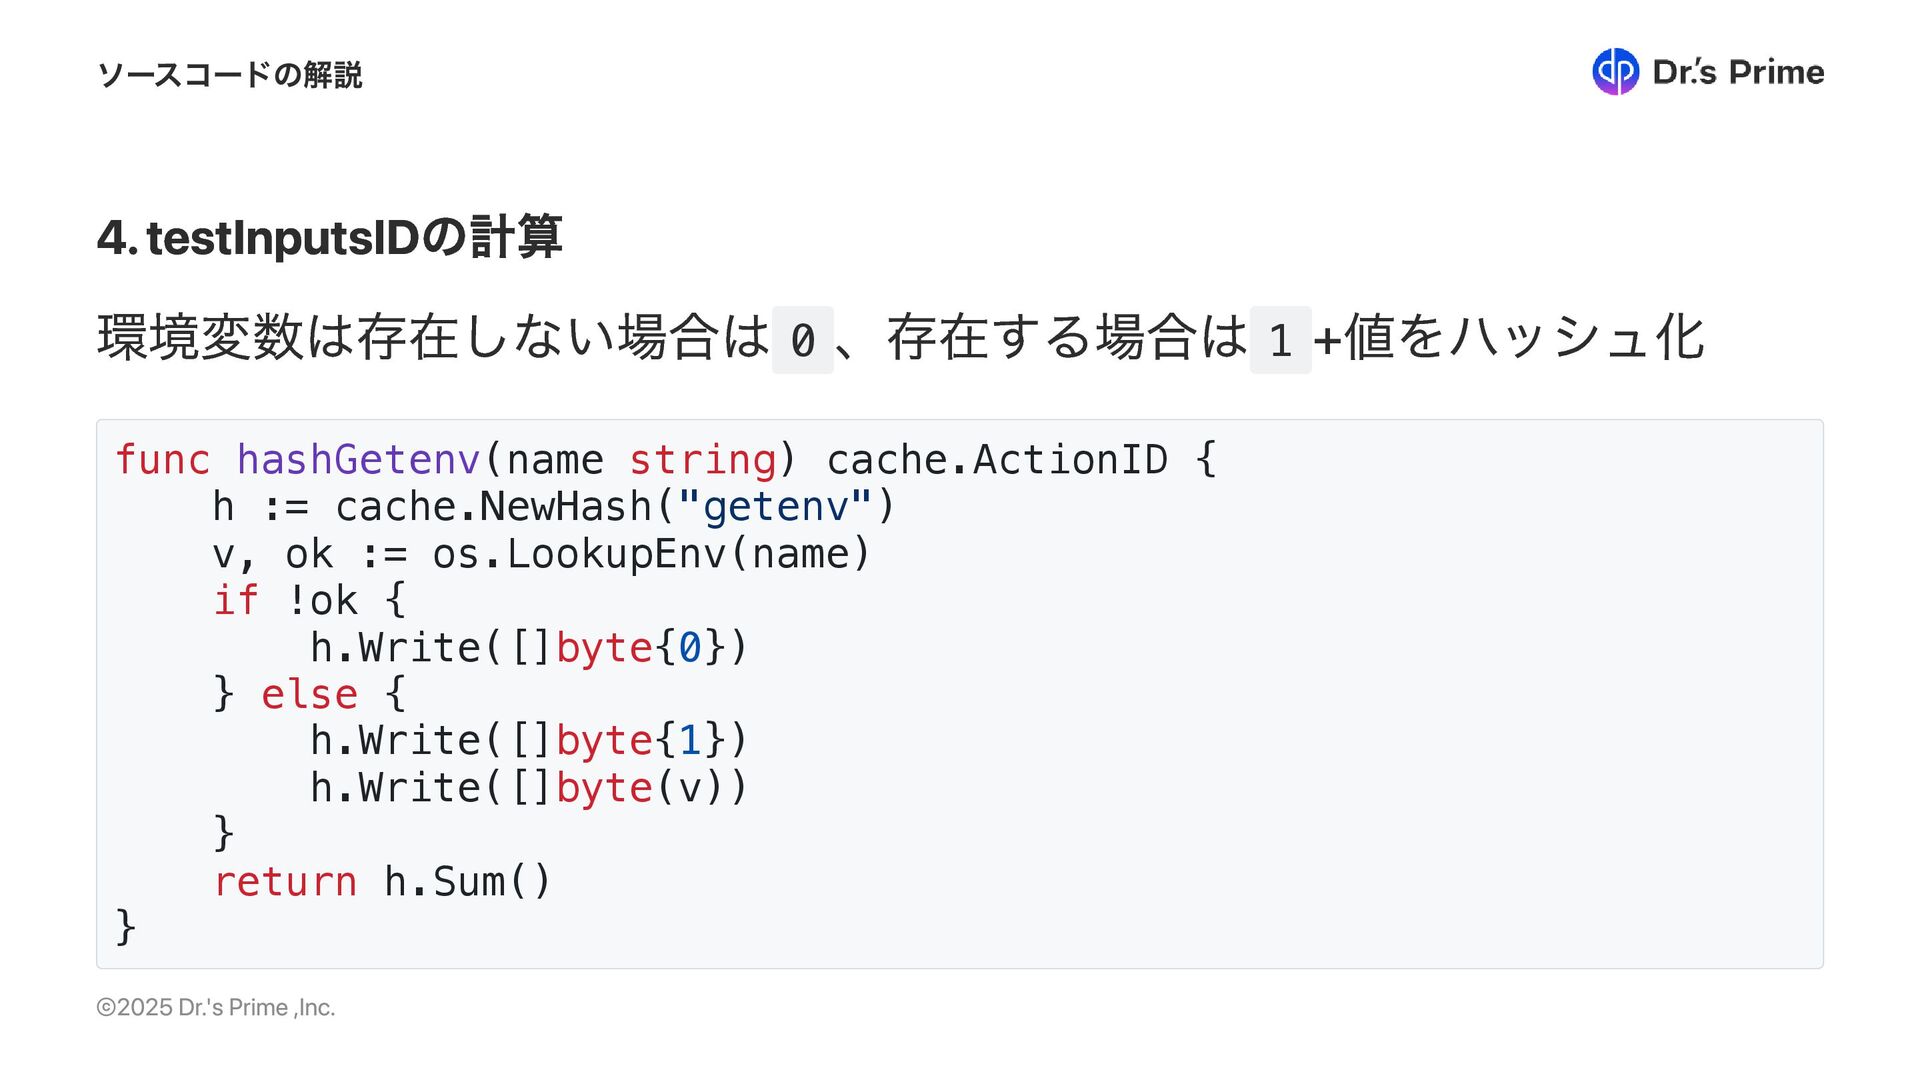Click the os.LookupEnv(name) call
The image size is (1920, 1080).
pyautogui.click(x=651, y=554)
